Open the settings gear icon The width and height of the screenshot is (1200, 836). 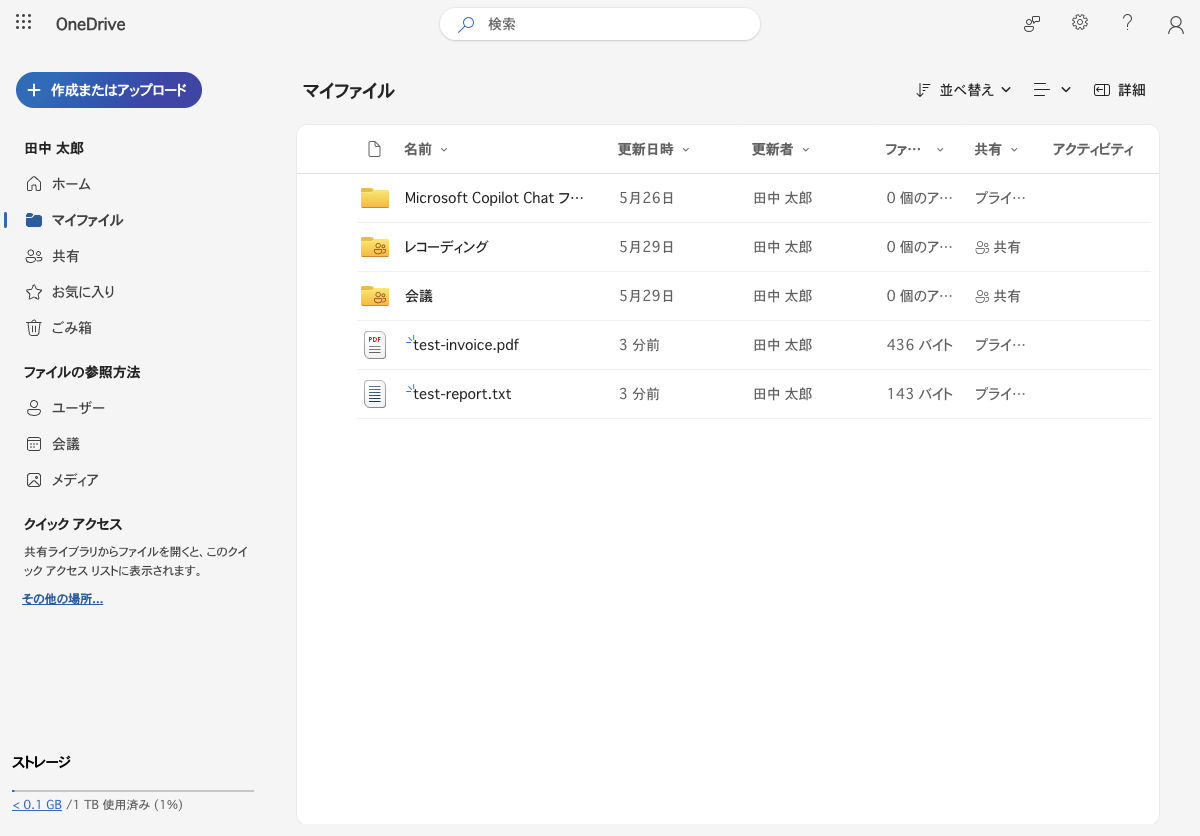[x=1080, y=22]
